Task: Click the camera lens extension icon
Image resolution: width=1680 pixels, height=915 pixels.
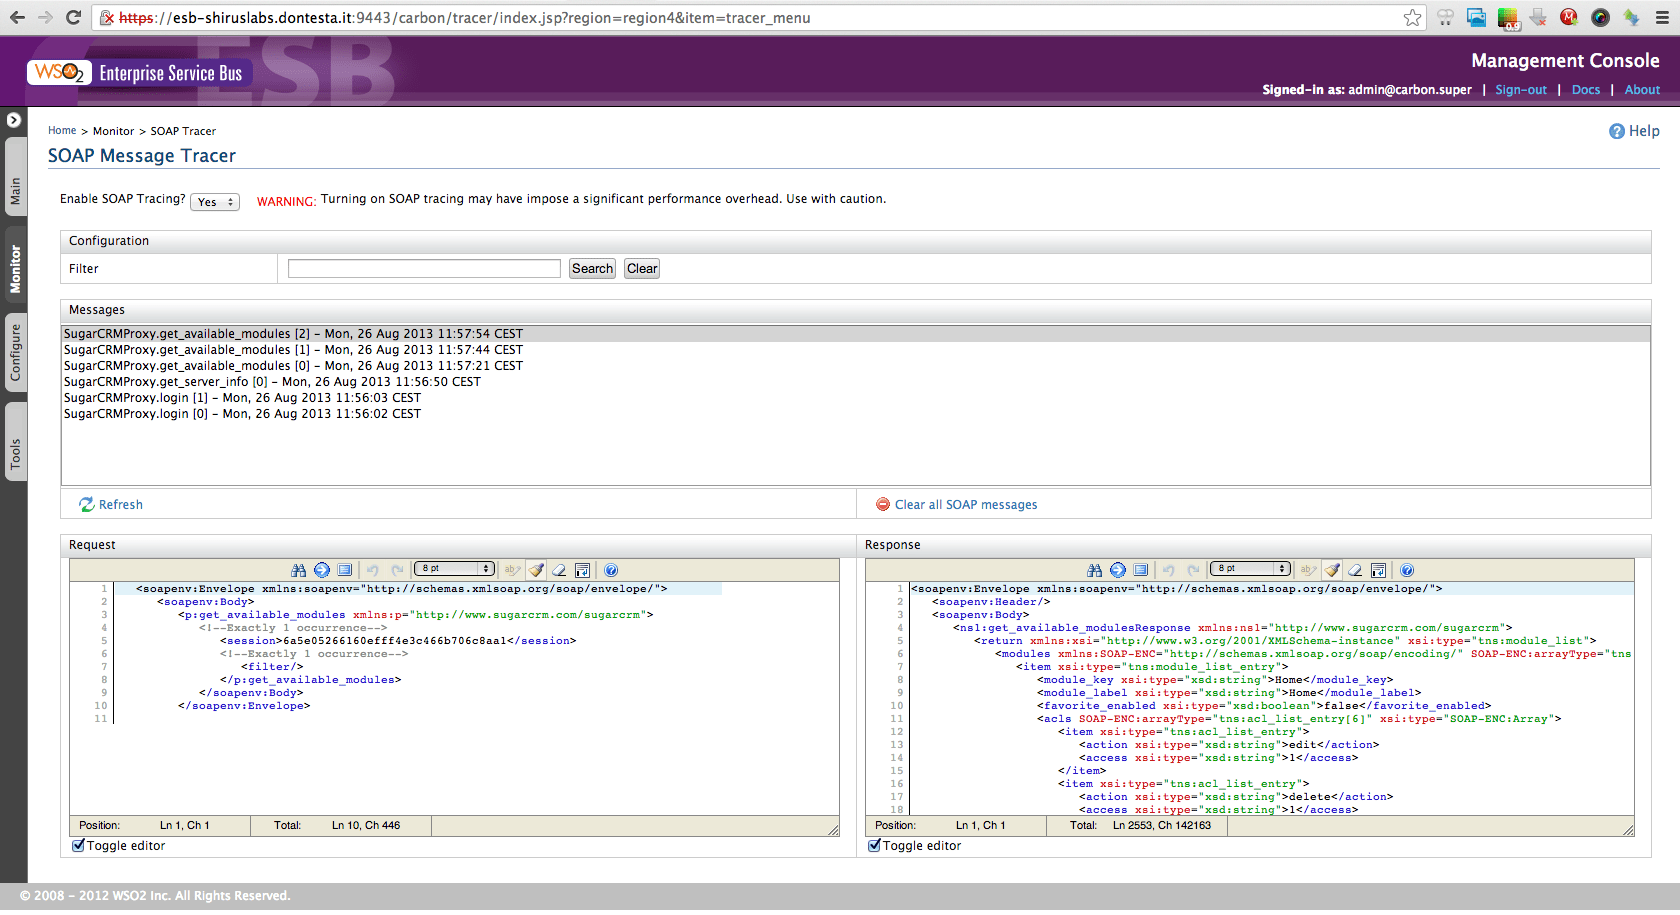Action: (x=1600, y=17)
